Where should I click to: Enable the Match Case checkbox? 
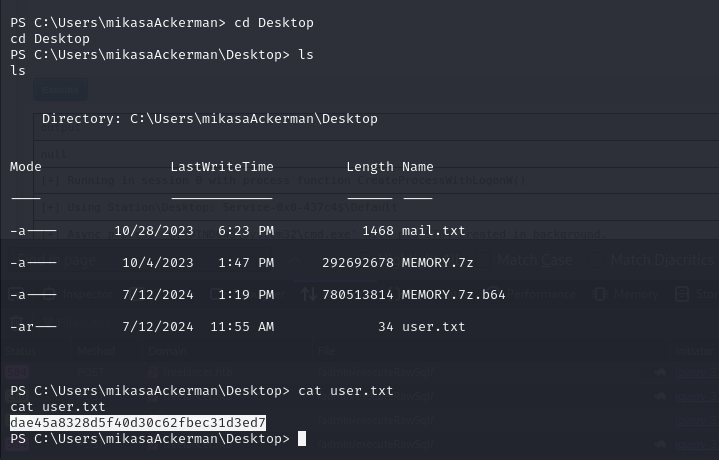[482, 260]
